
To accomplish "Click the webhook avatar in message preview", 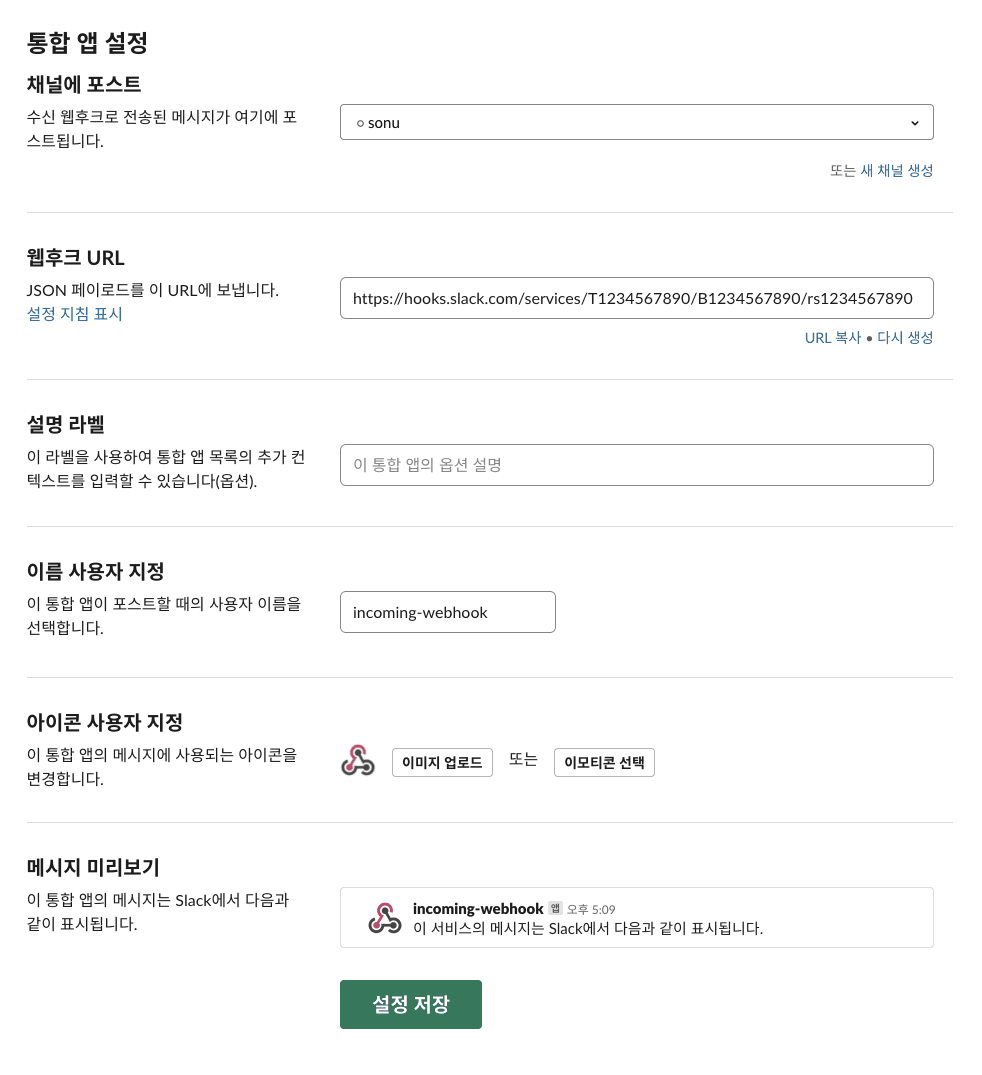I will 384,918.
